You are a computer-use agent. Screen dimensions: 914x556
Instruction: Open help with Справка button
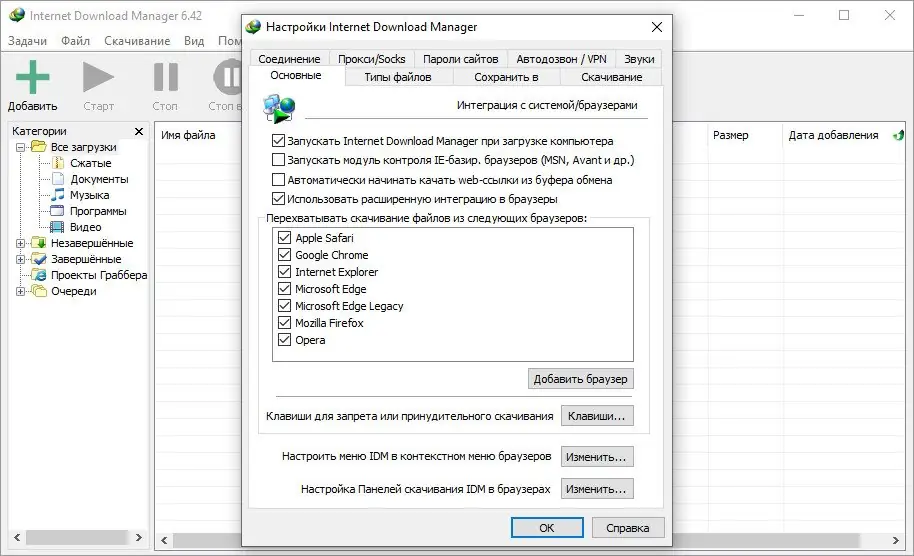click(x=628, y=527)
